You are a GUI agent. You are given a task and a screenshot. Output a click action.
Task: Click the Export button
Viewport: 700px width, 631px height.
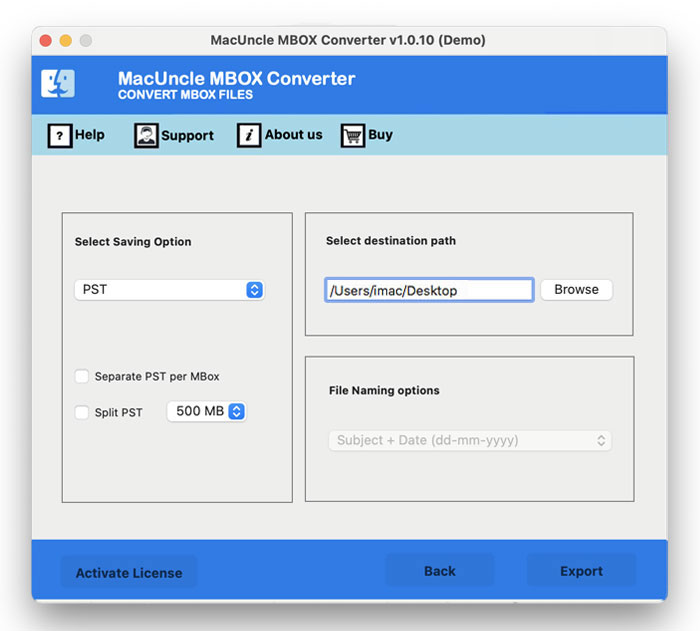pyautogui.click(x=581, y=571)
